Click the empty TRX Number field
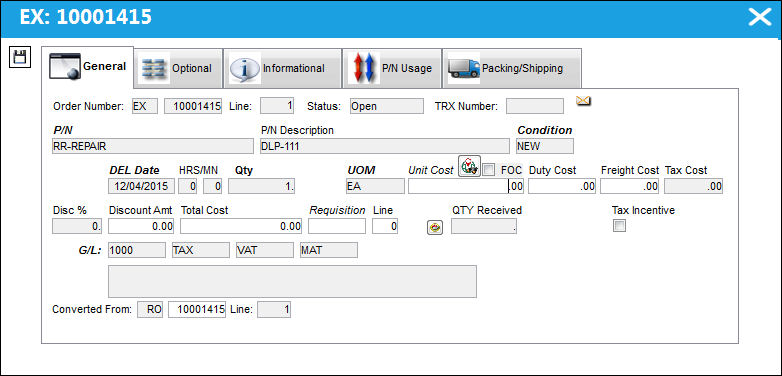The image size is (782, 376). click(535, 106)
